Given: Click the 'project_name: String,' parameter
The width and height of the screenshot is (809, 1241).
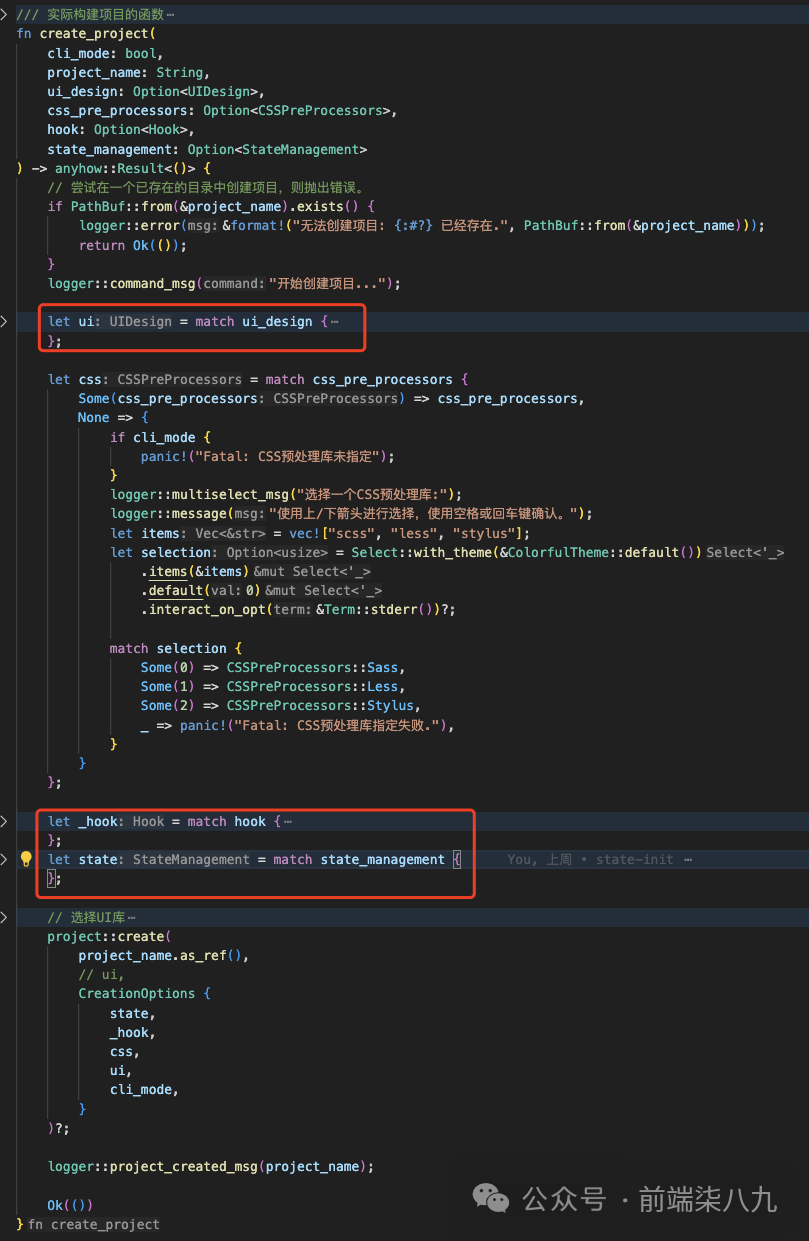Looking at the screenshot, I should coord(127,72).
